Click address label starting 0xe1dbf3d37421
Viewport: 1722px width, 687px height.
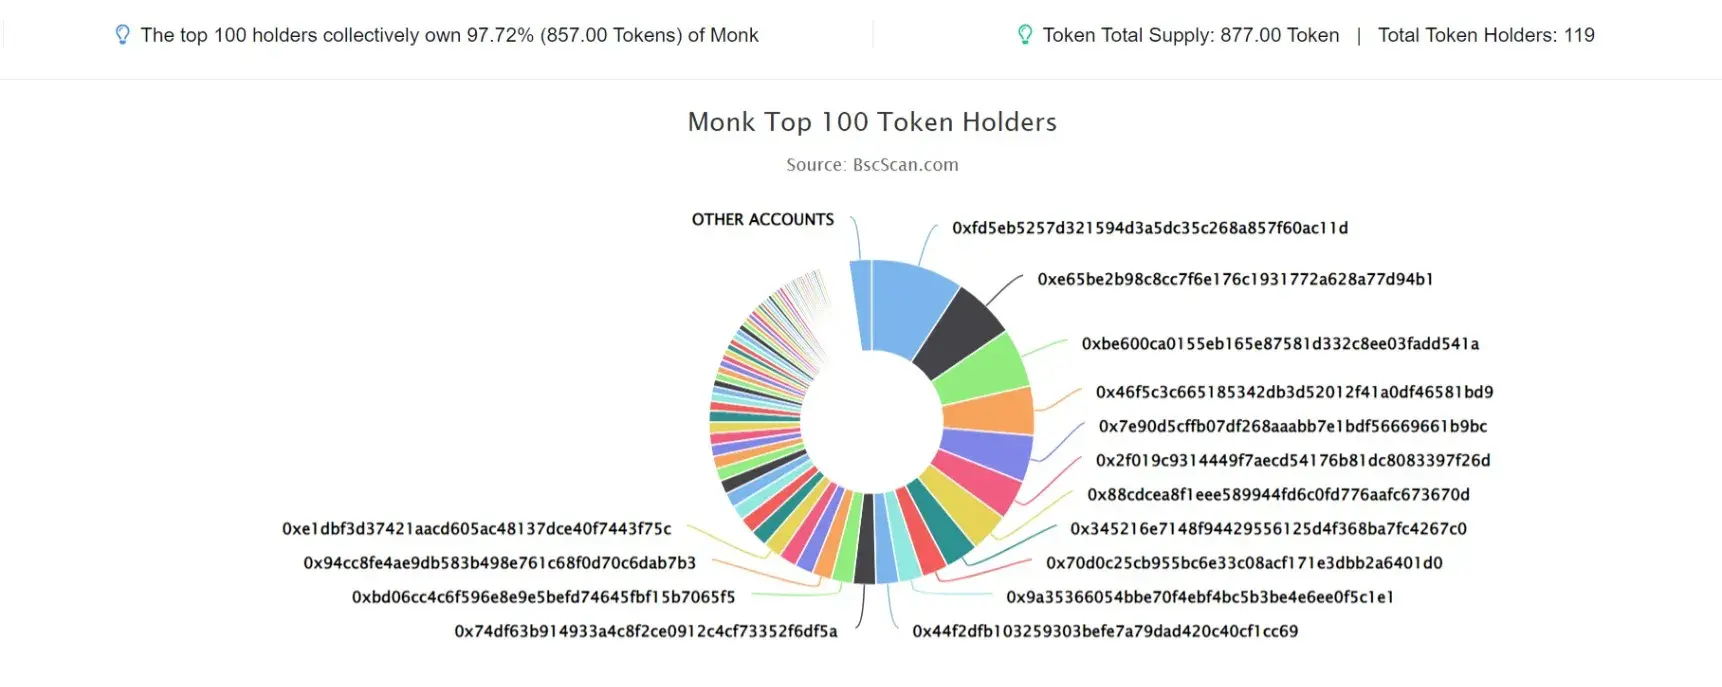[477, 529]
